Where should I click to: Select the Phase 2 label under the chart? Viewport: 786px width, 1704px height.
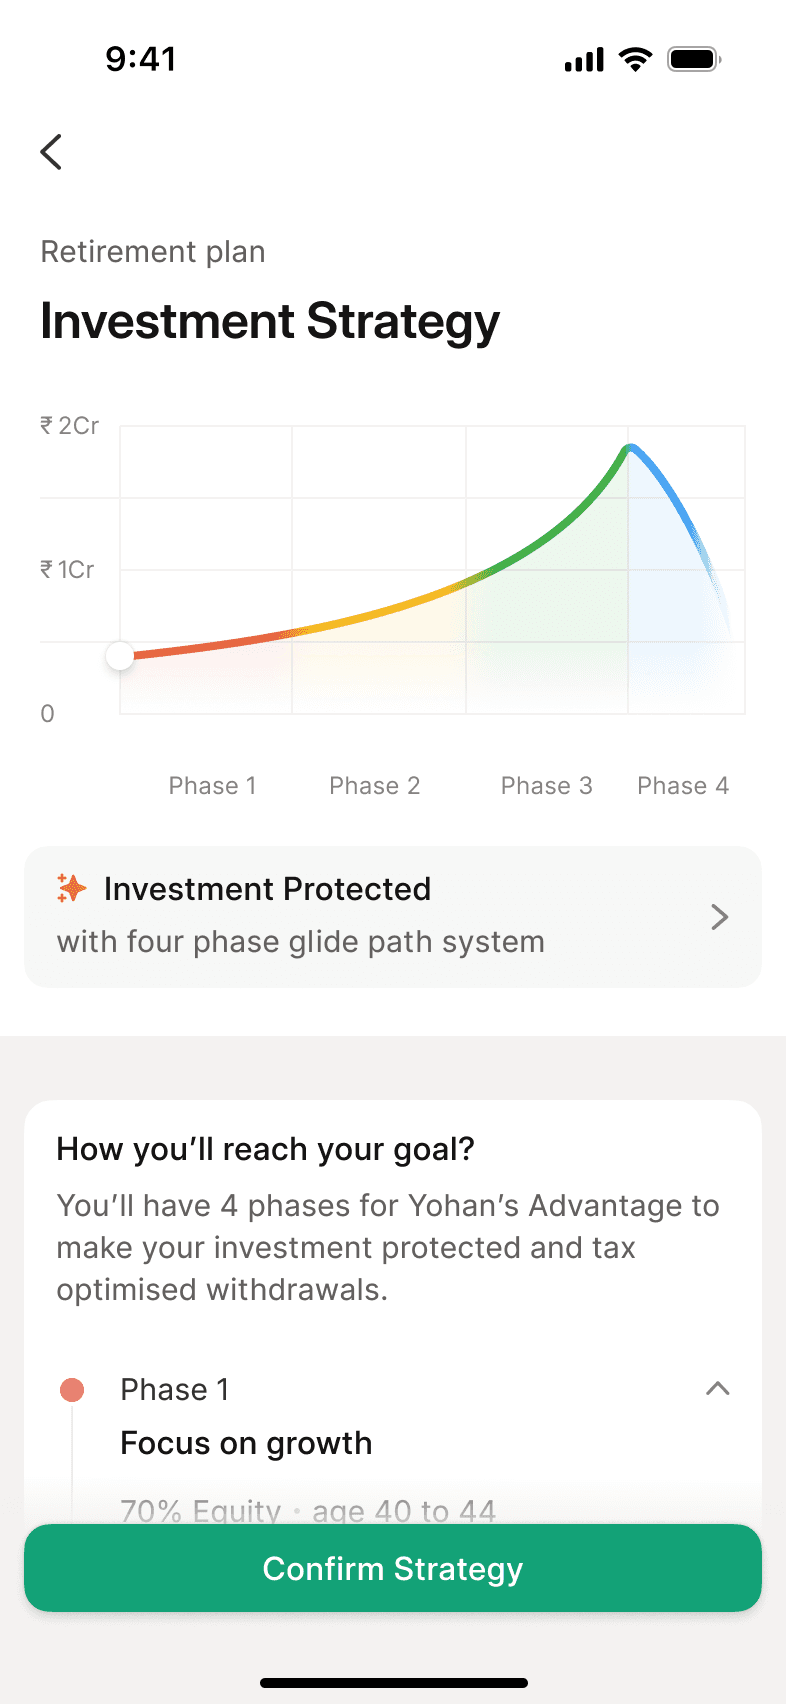pyautogui.click(x=375, y=786)
